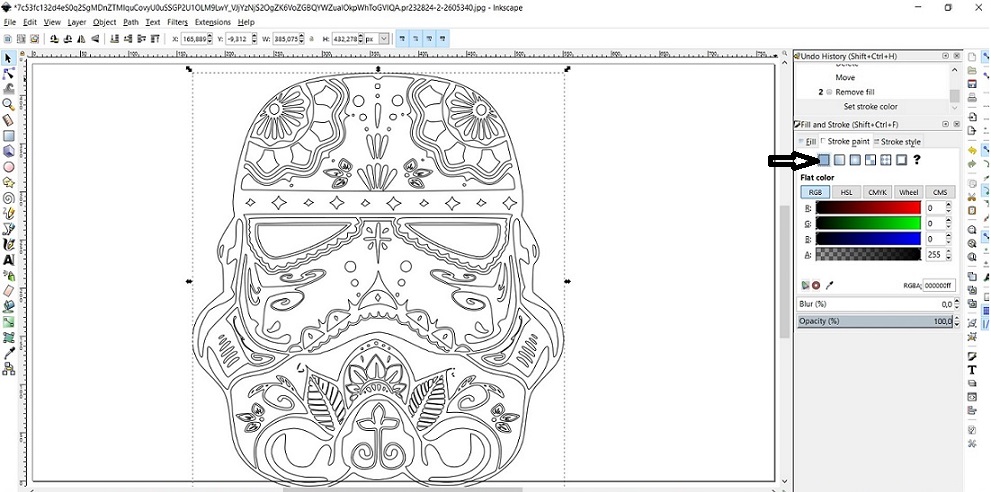The width and height of the screenshot is (991, 492).
Task: Switch to the CMYK color mode
Action: pos(877,192)
